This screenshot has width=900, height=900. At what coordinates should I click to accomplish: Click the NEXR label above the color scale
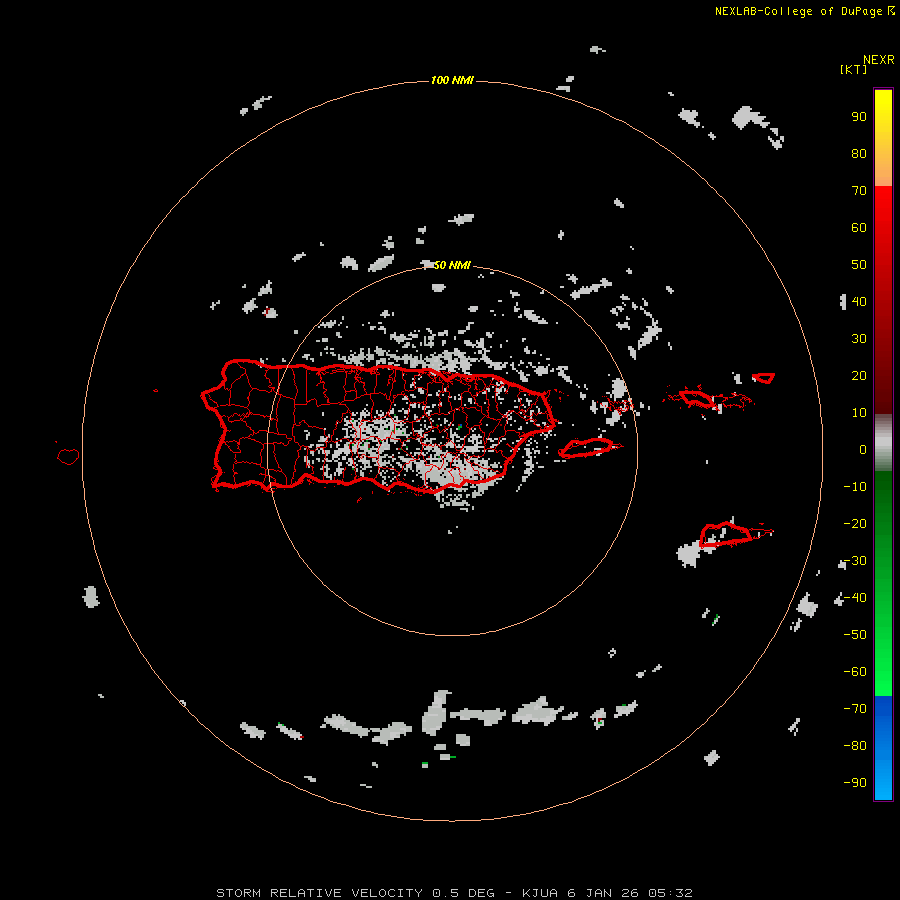(879, 59)
